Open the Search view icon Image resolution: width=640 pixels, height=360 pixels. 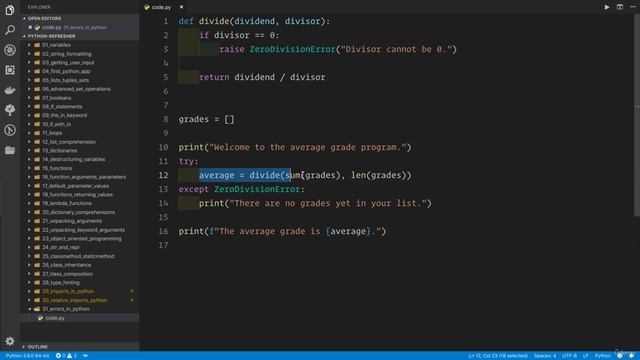tap(10, 30)
